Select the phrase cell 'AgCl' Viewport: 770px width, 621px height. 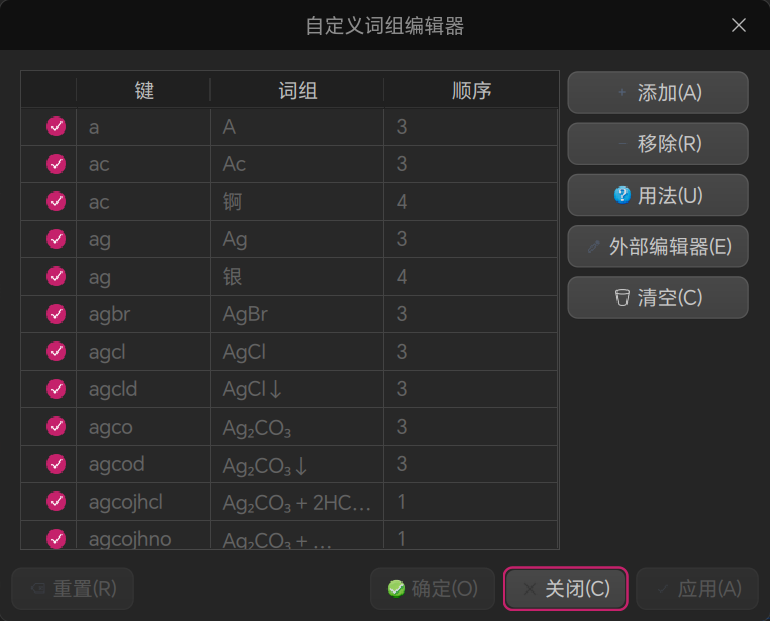click(297, 351)
